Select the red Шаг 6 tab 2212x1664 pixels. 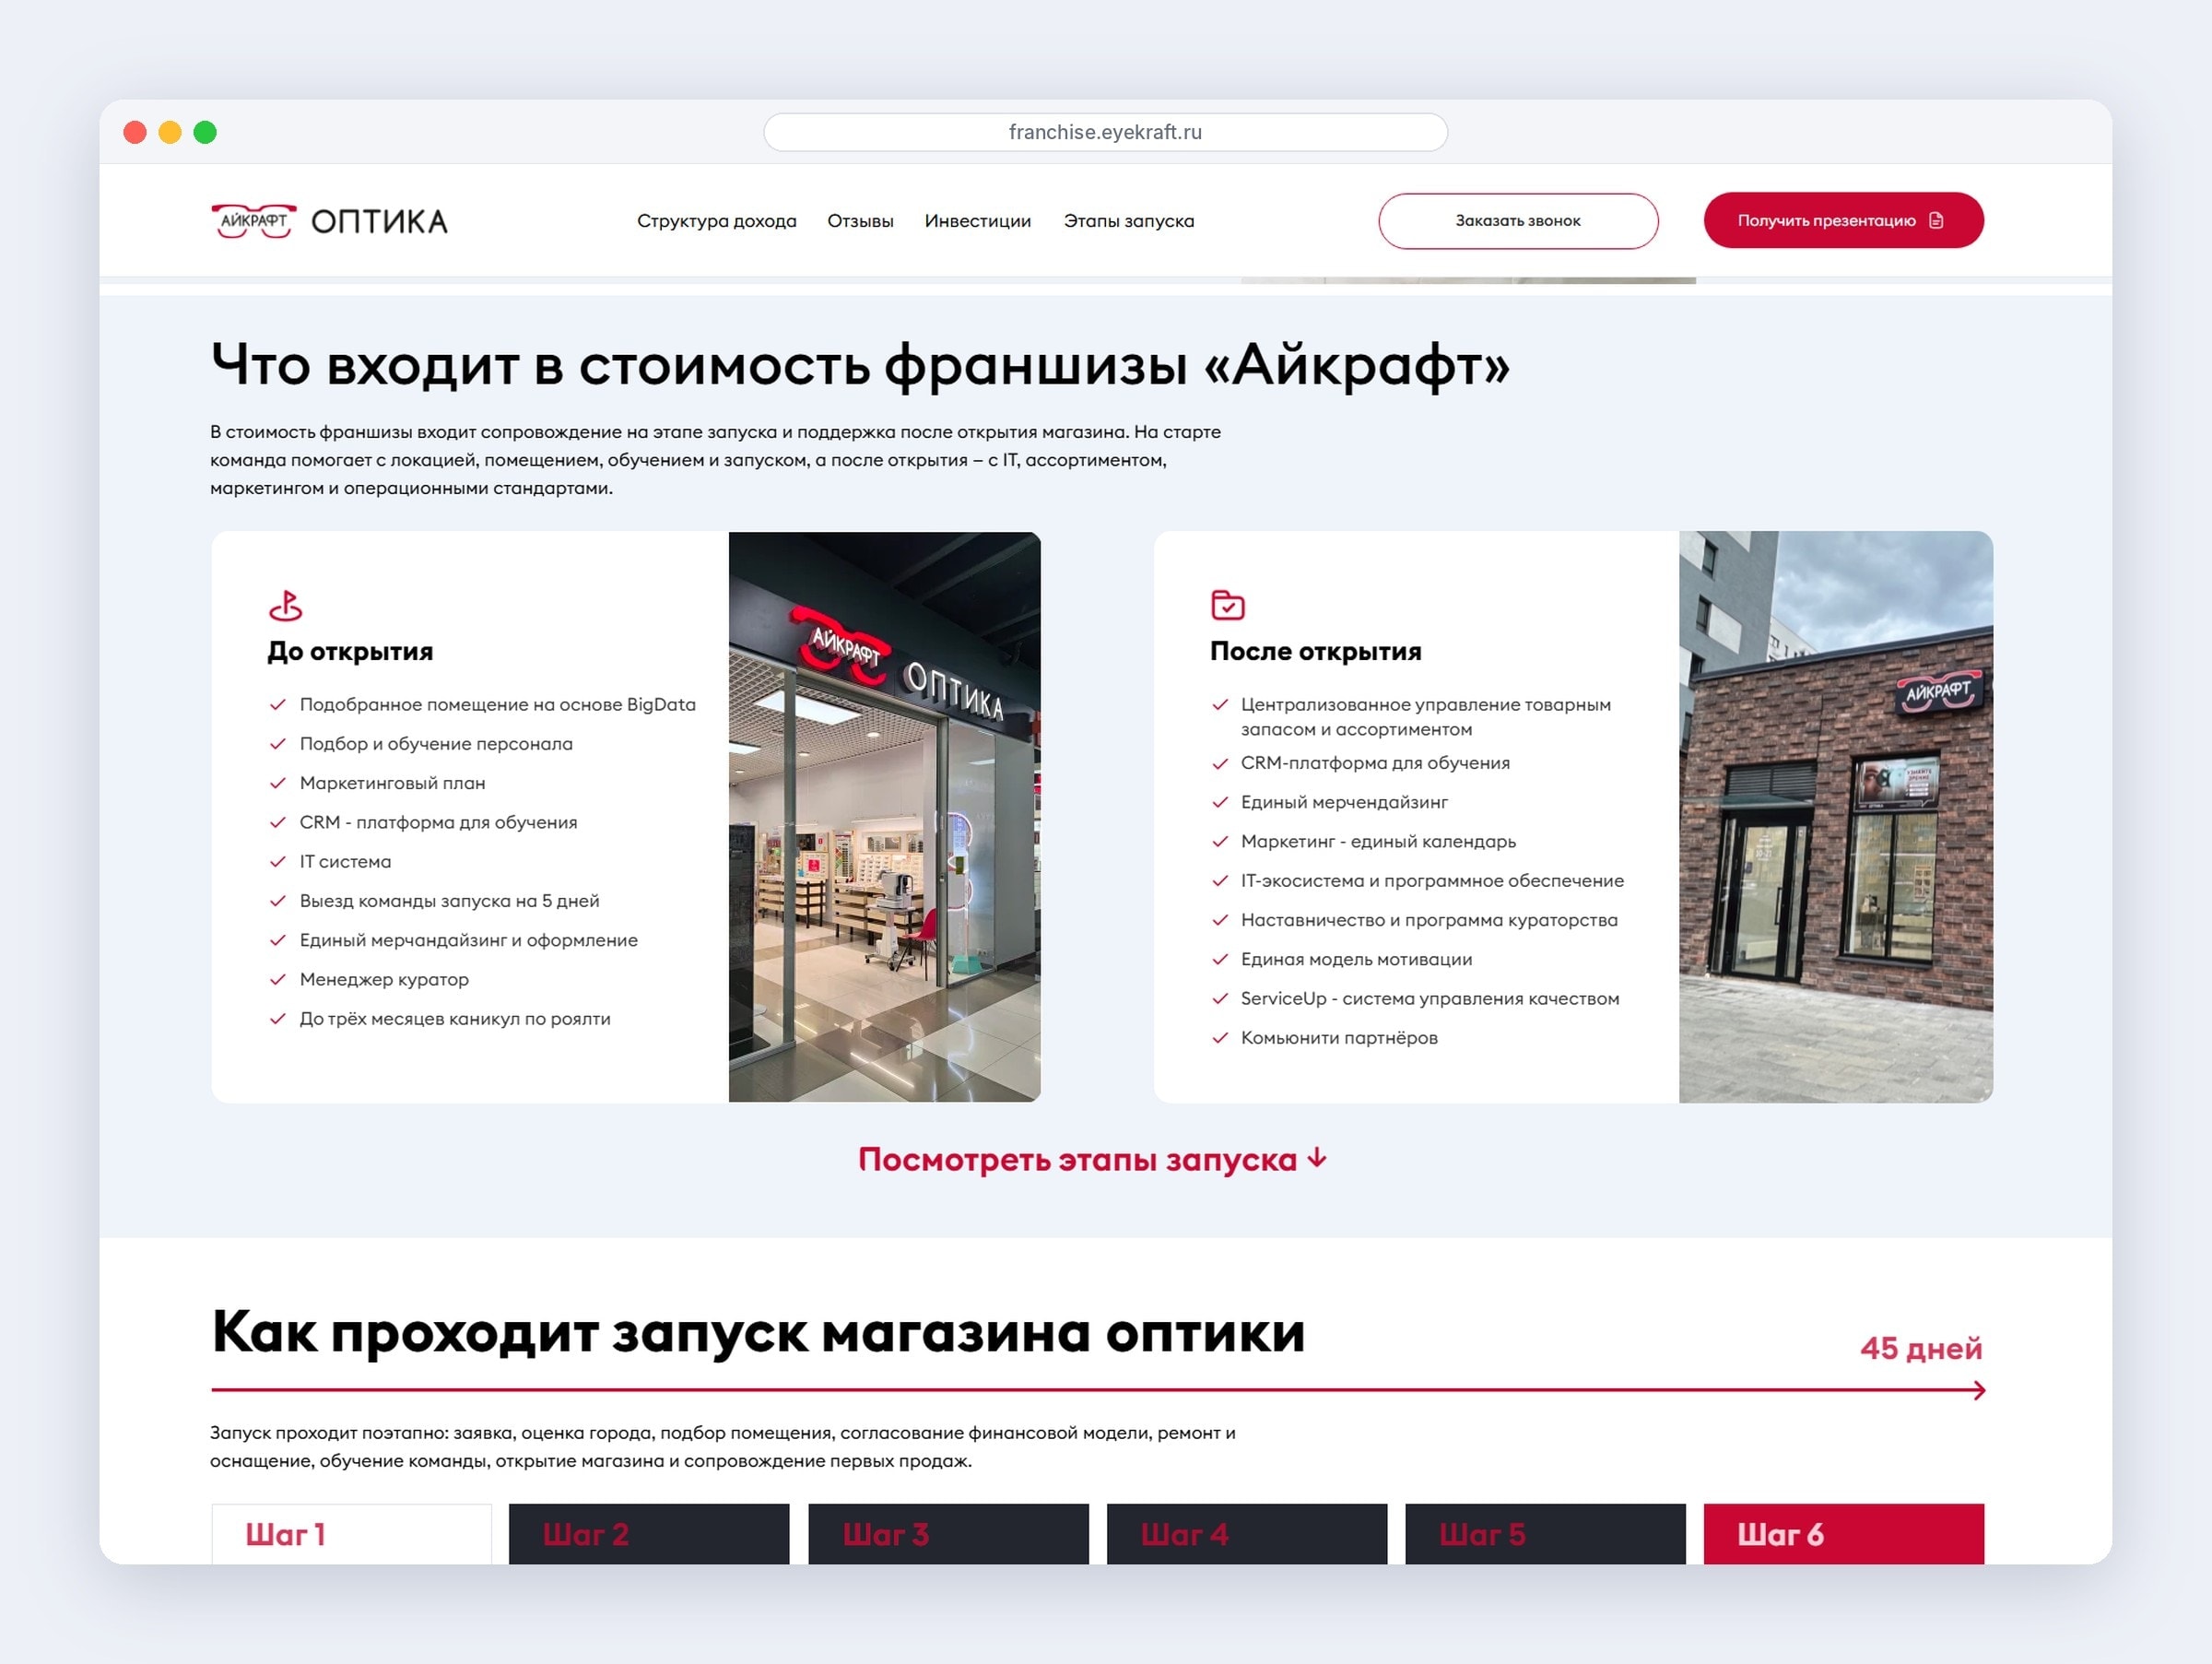1844,1534
